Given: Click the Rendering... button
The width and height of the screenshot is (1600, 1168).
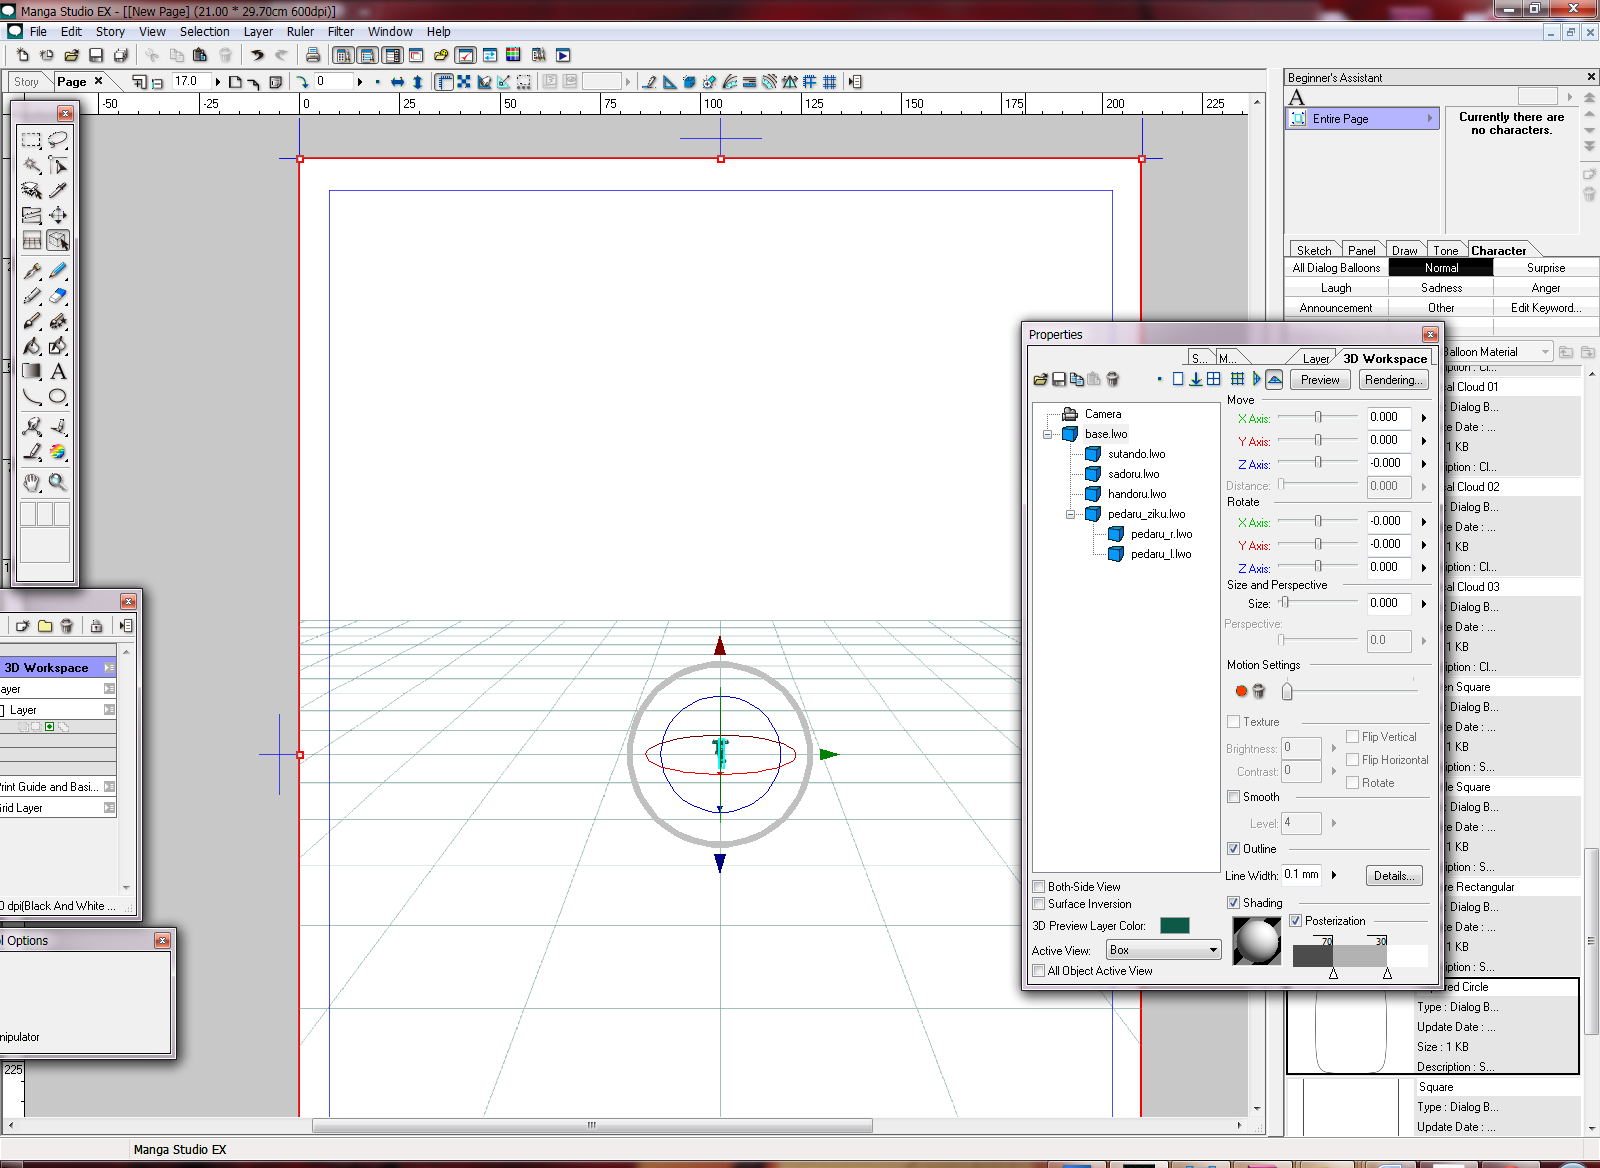Looking at the screenshot, I should point(1393,380).
